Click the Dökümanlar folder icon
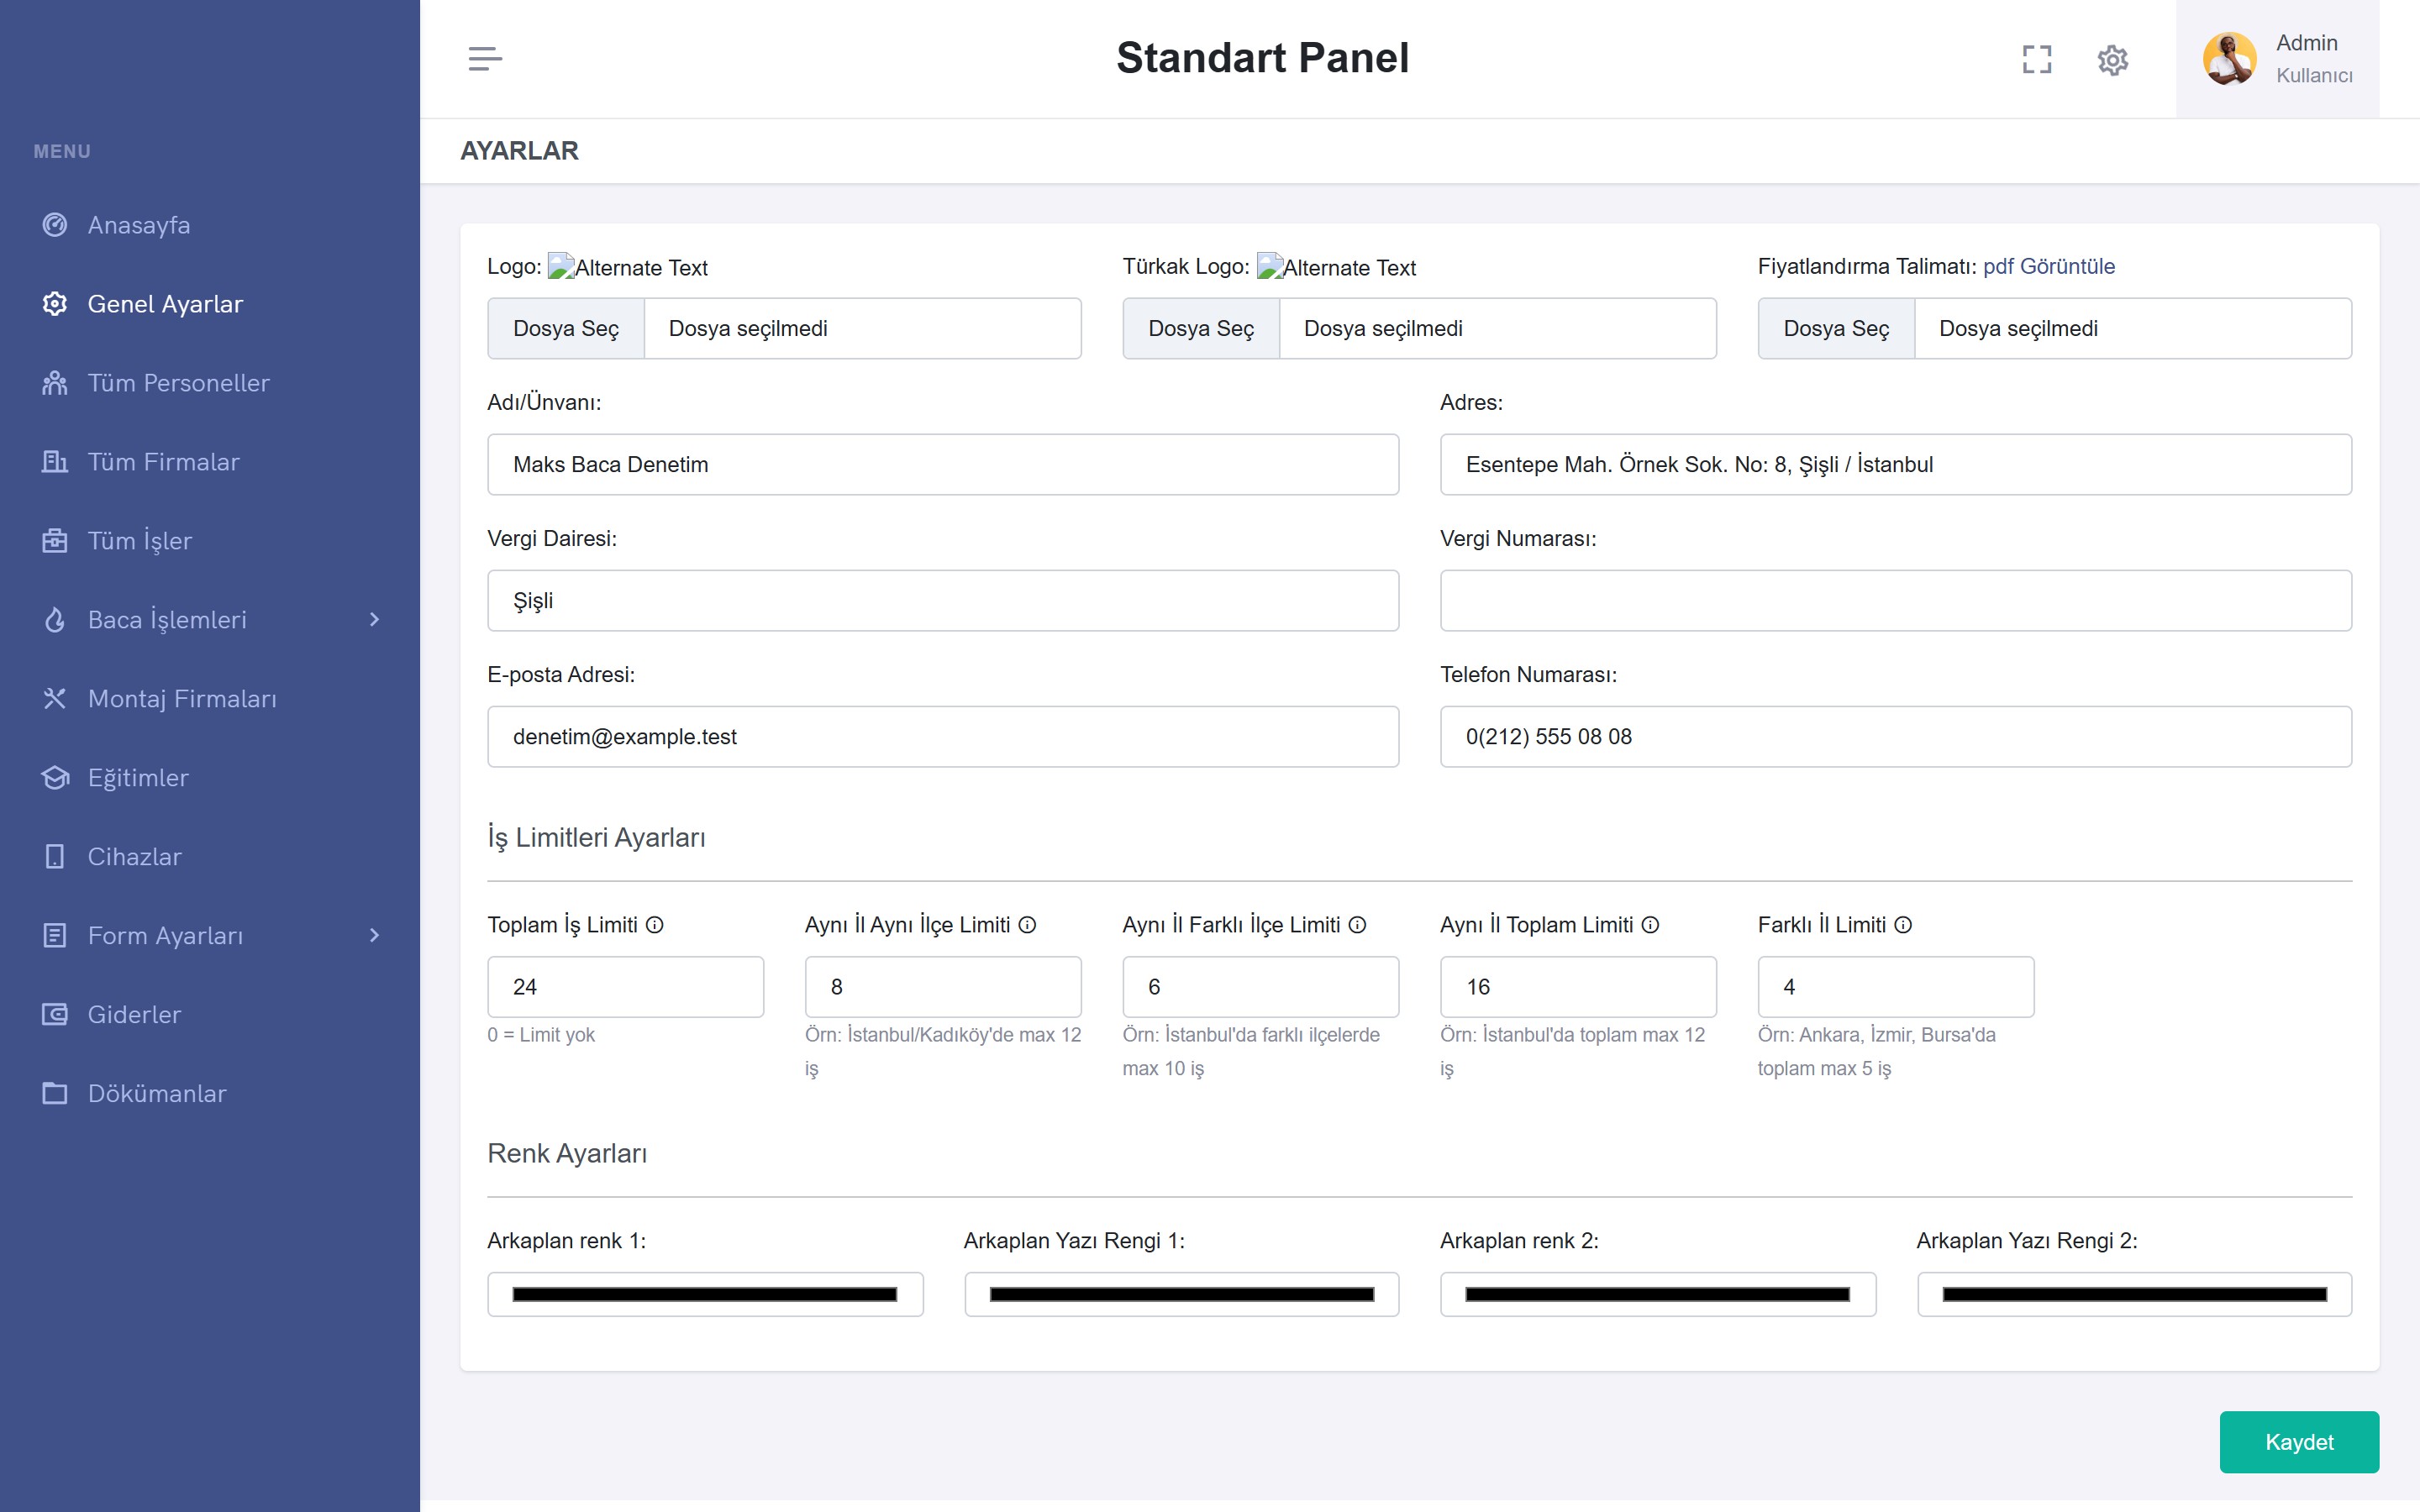The image size is (2420, 1512). click(55, 1093)
